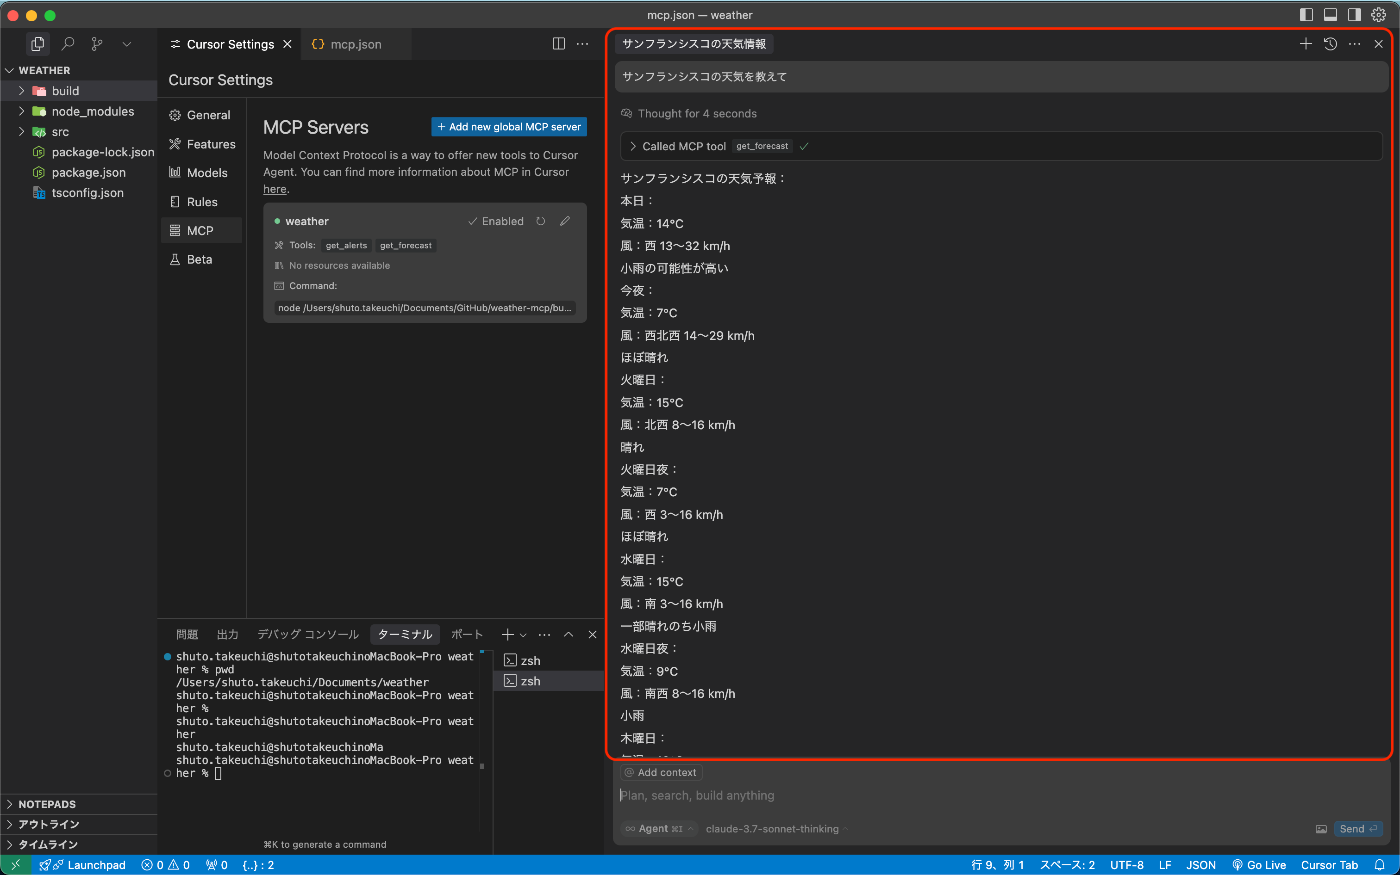Screen dimensions: 1400x875
Task: Switch to the デバッグ コンソール tab
Action: tap(308, 634)
